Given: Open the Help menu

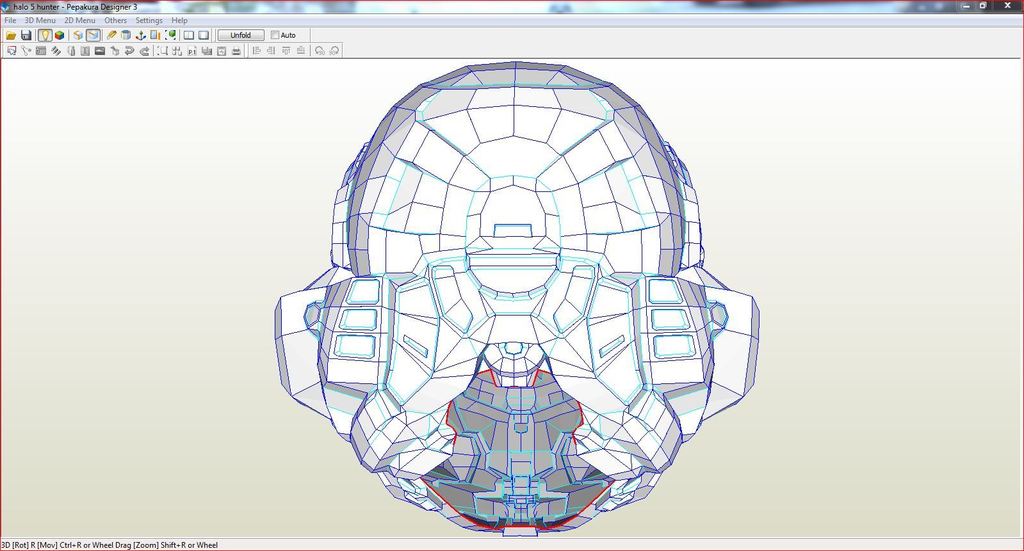Looking at the screenshot, I should pyautogui.click(x=180, y=20).
